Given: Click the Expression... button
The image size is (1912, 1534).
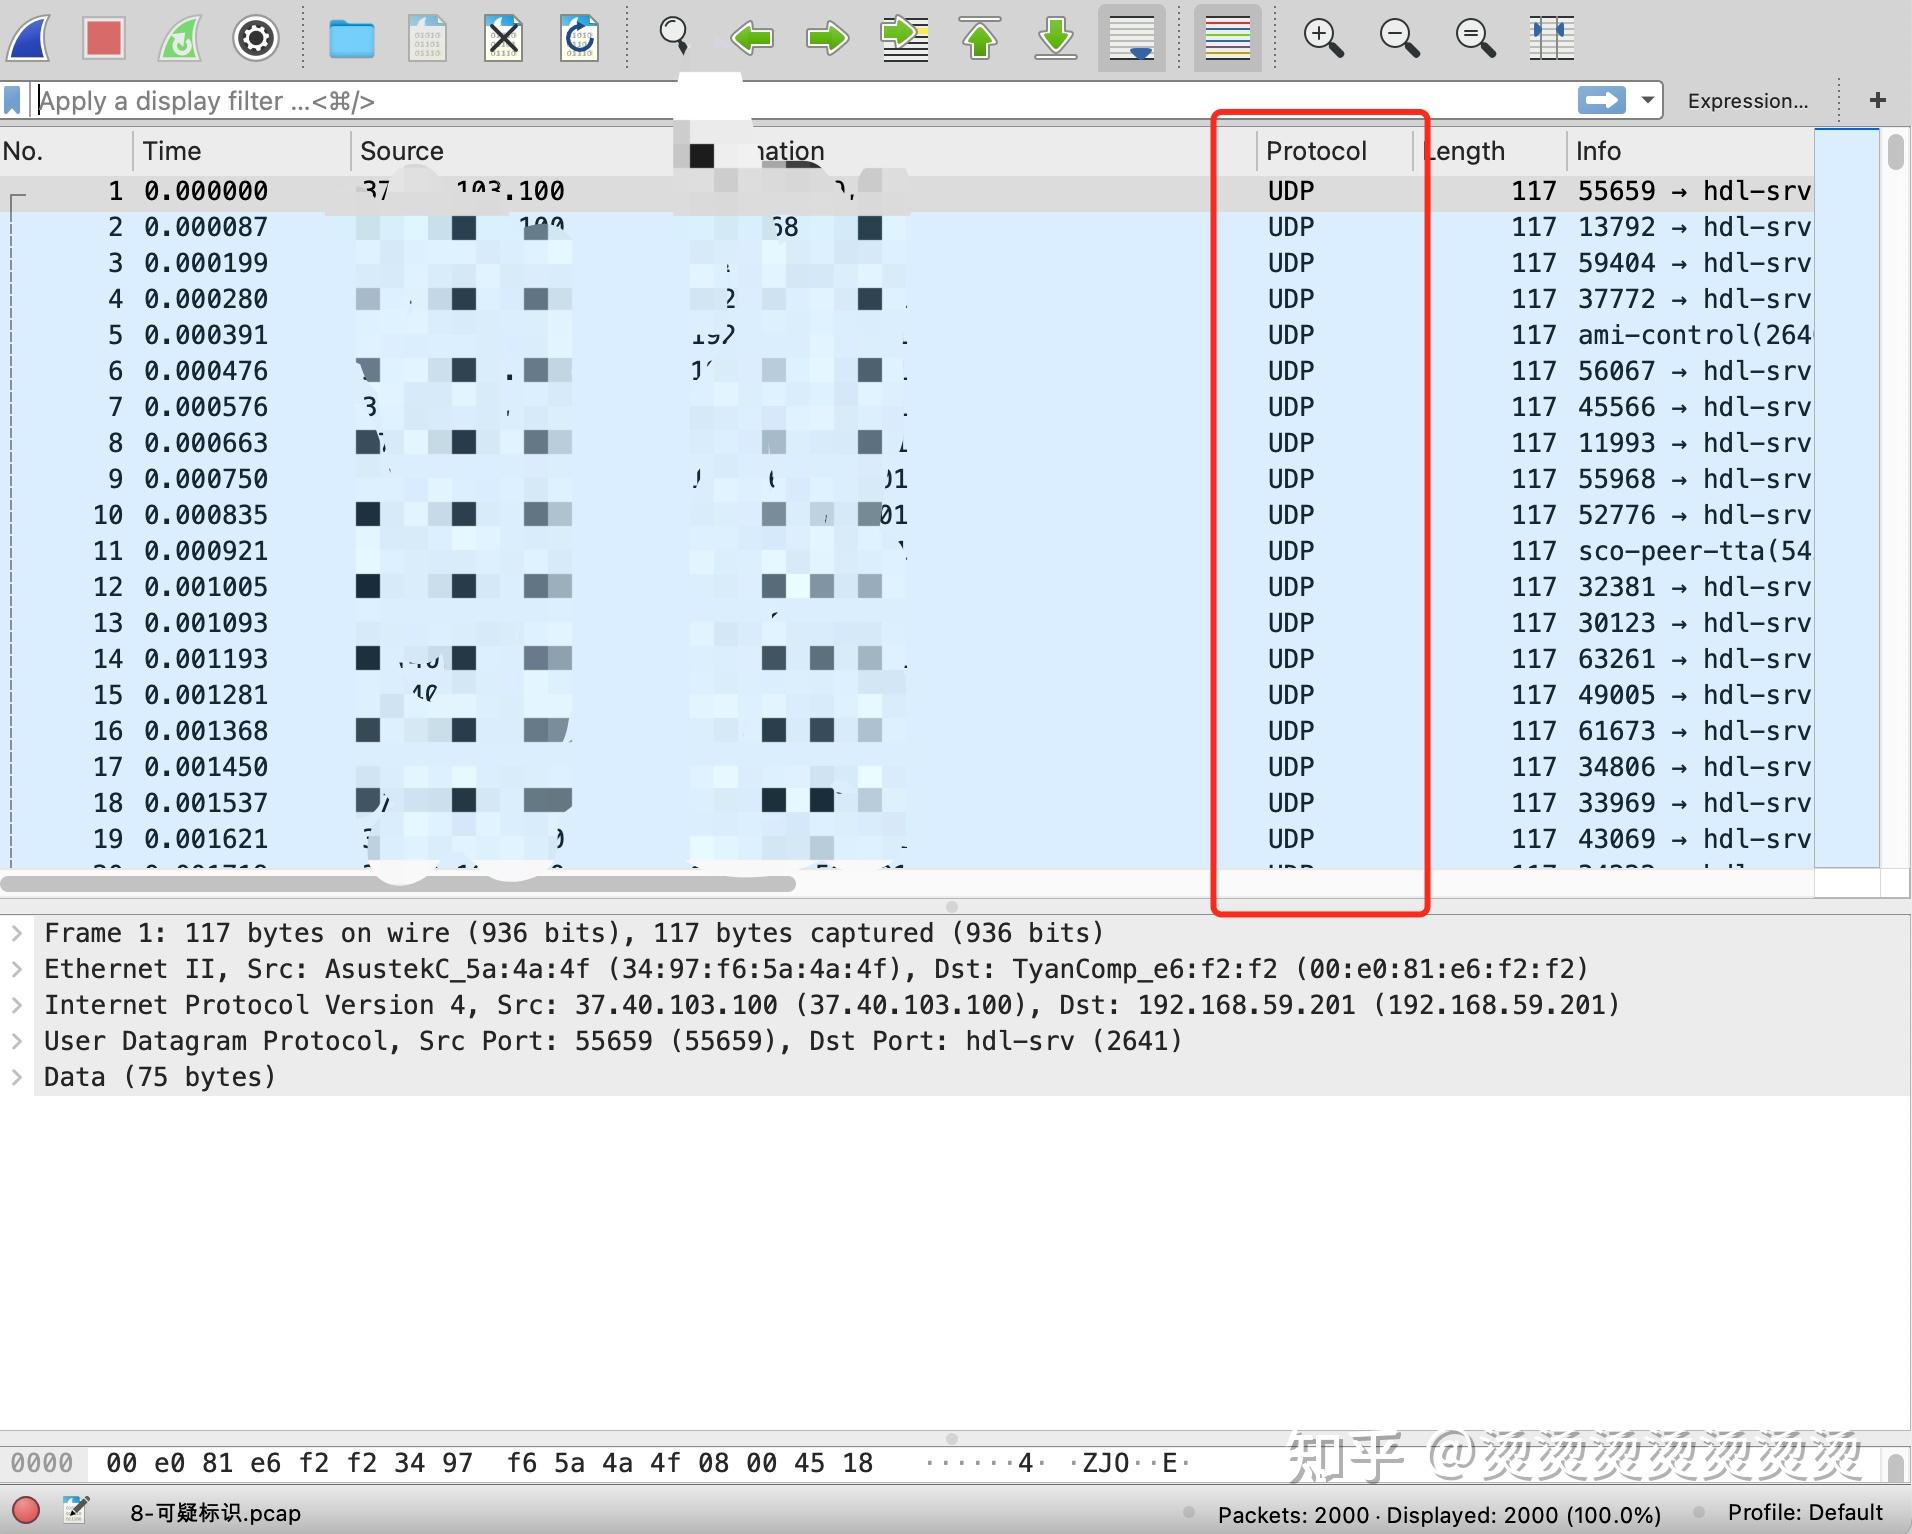Looking at the screenshot, I should click(1746, 100).
